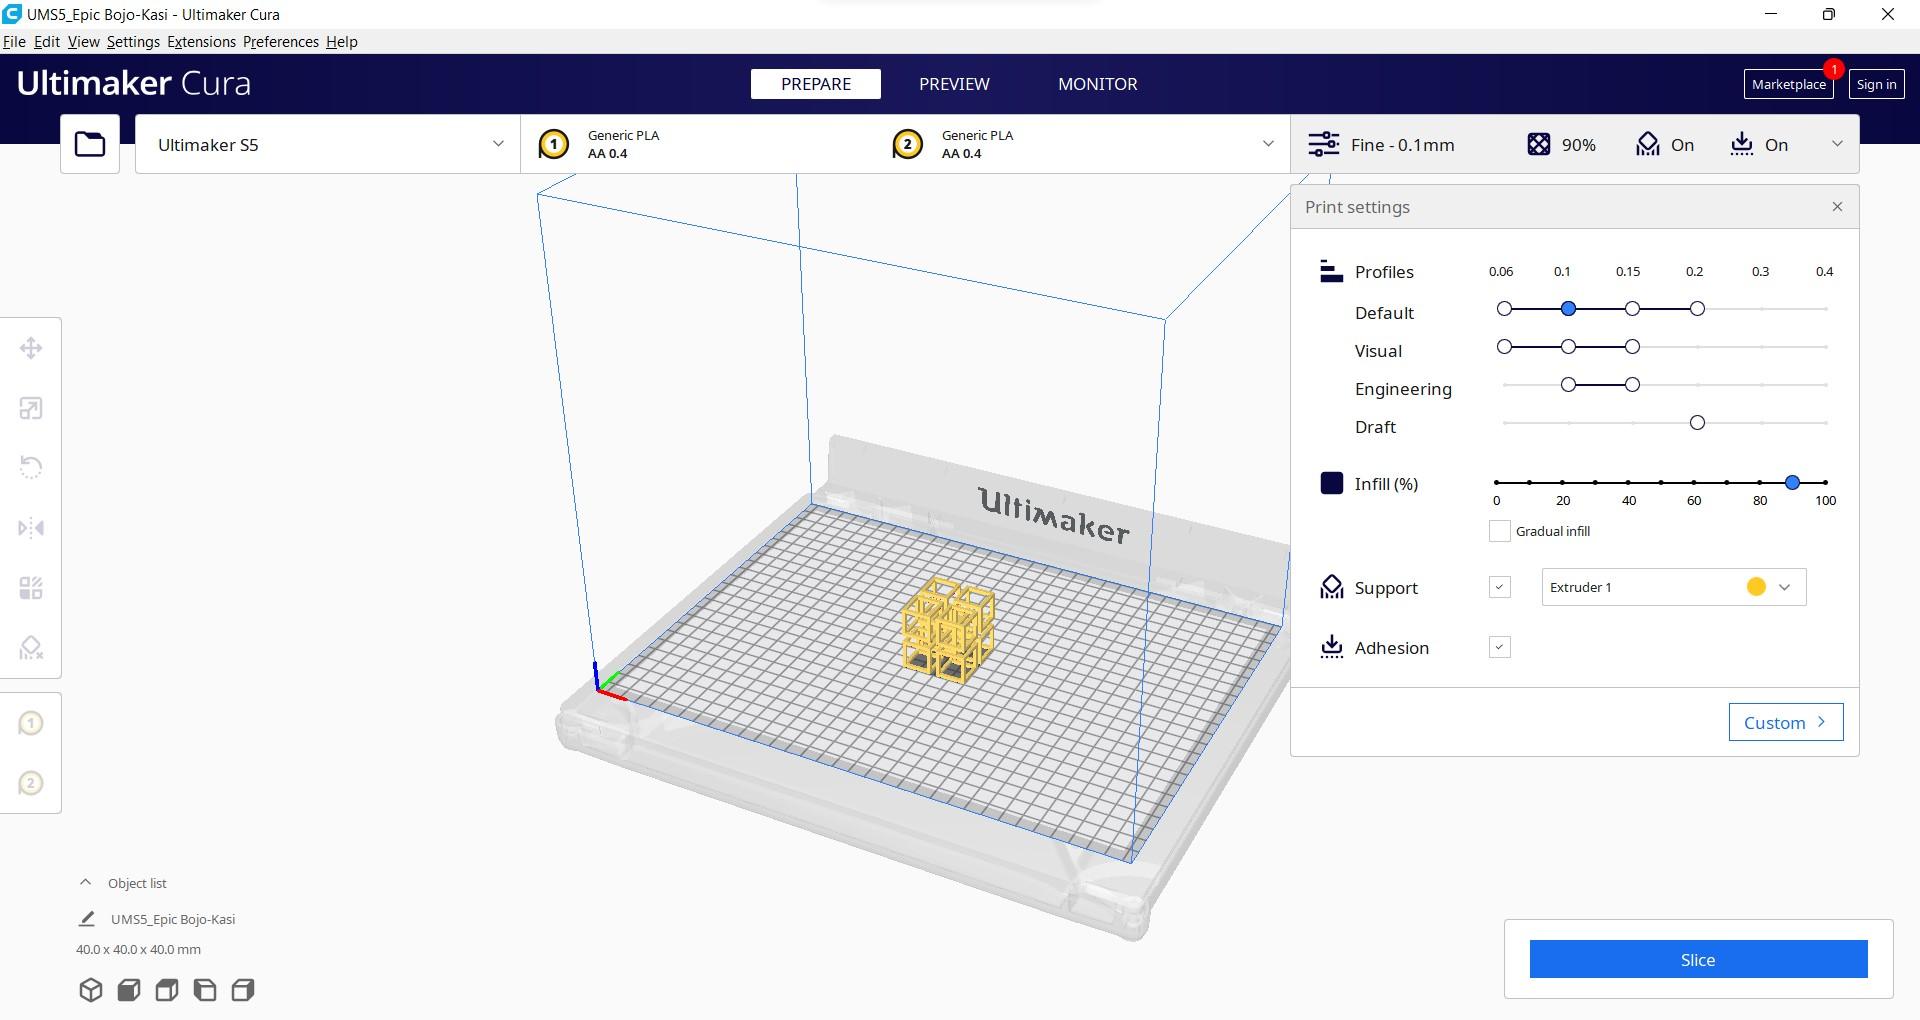The image size is (1920, 1020).
Task: Disable build plate Adhesion
Action: point(1498,647)
